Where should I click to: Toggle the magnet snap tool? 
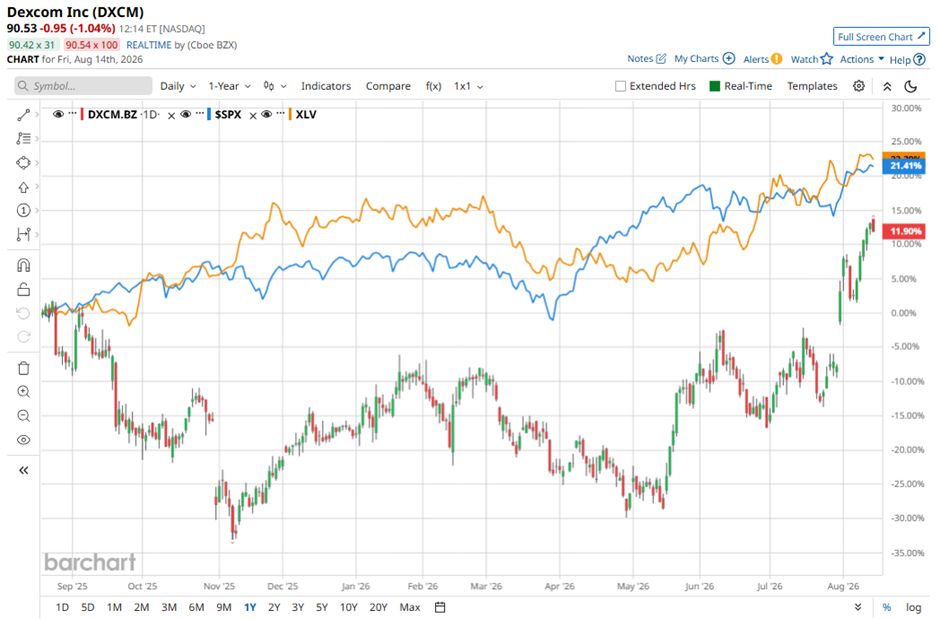(23, 265)
